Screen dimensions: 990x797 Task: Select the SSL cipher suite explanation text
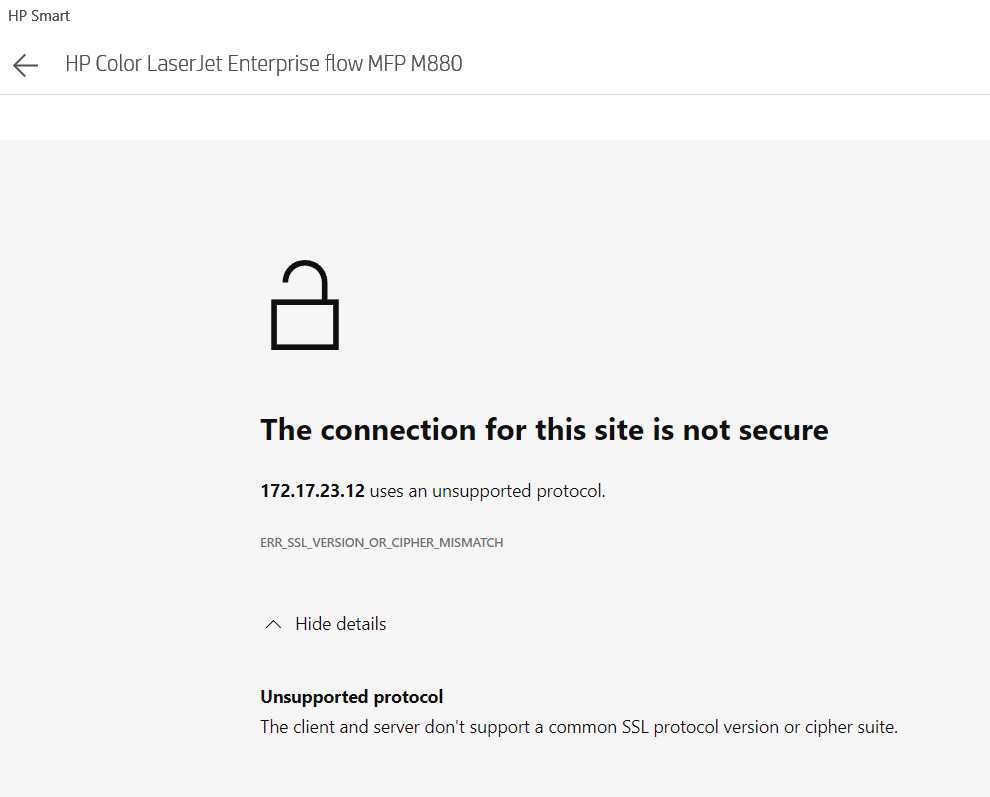(578, 727)
